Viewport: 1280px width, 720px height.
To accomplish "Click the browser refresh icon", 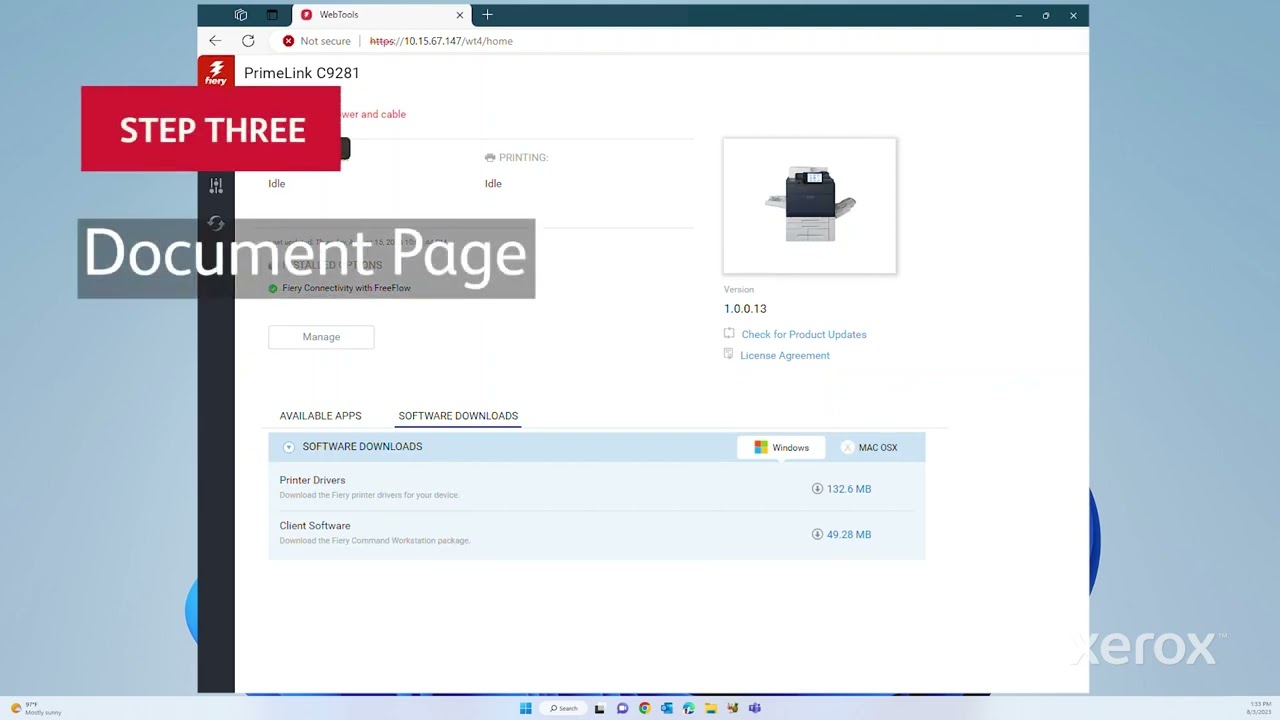I will (248, 41).
